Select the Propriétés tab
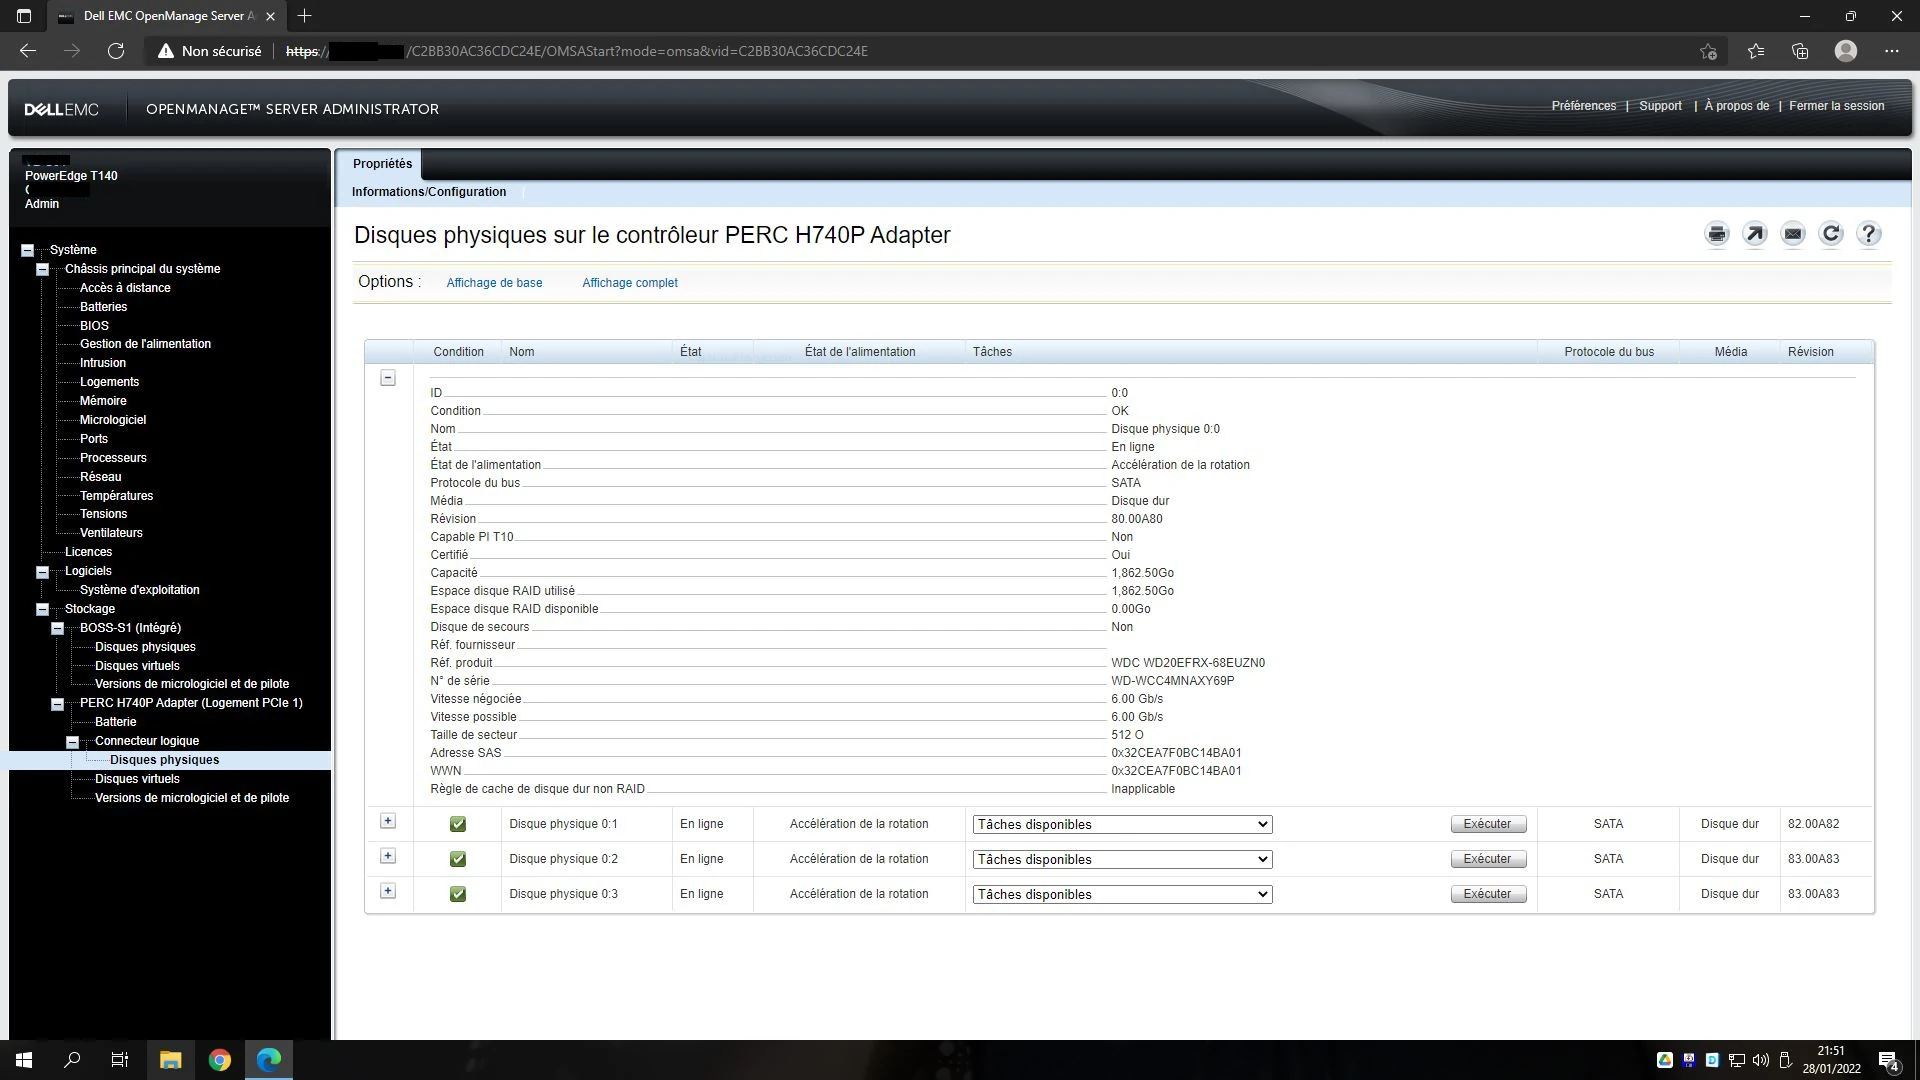The image size is (1920, 1080). coord(382,164)
